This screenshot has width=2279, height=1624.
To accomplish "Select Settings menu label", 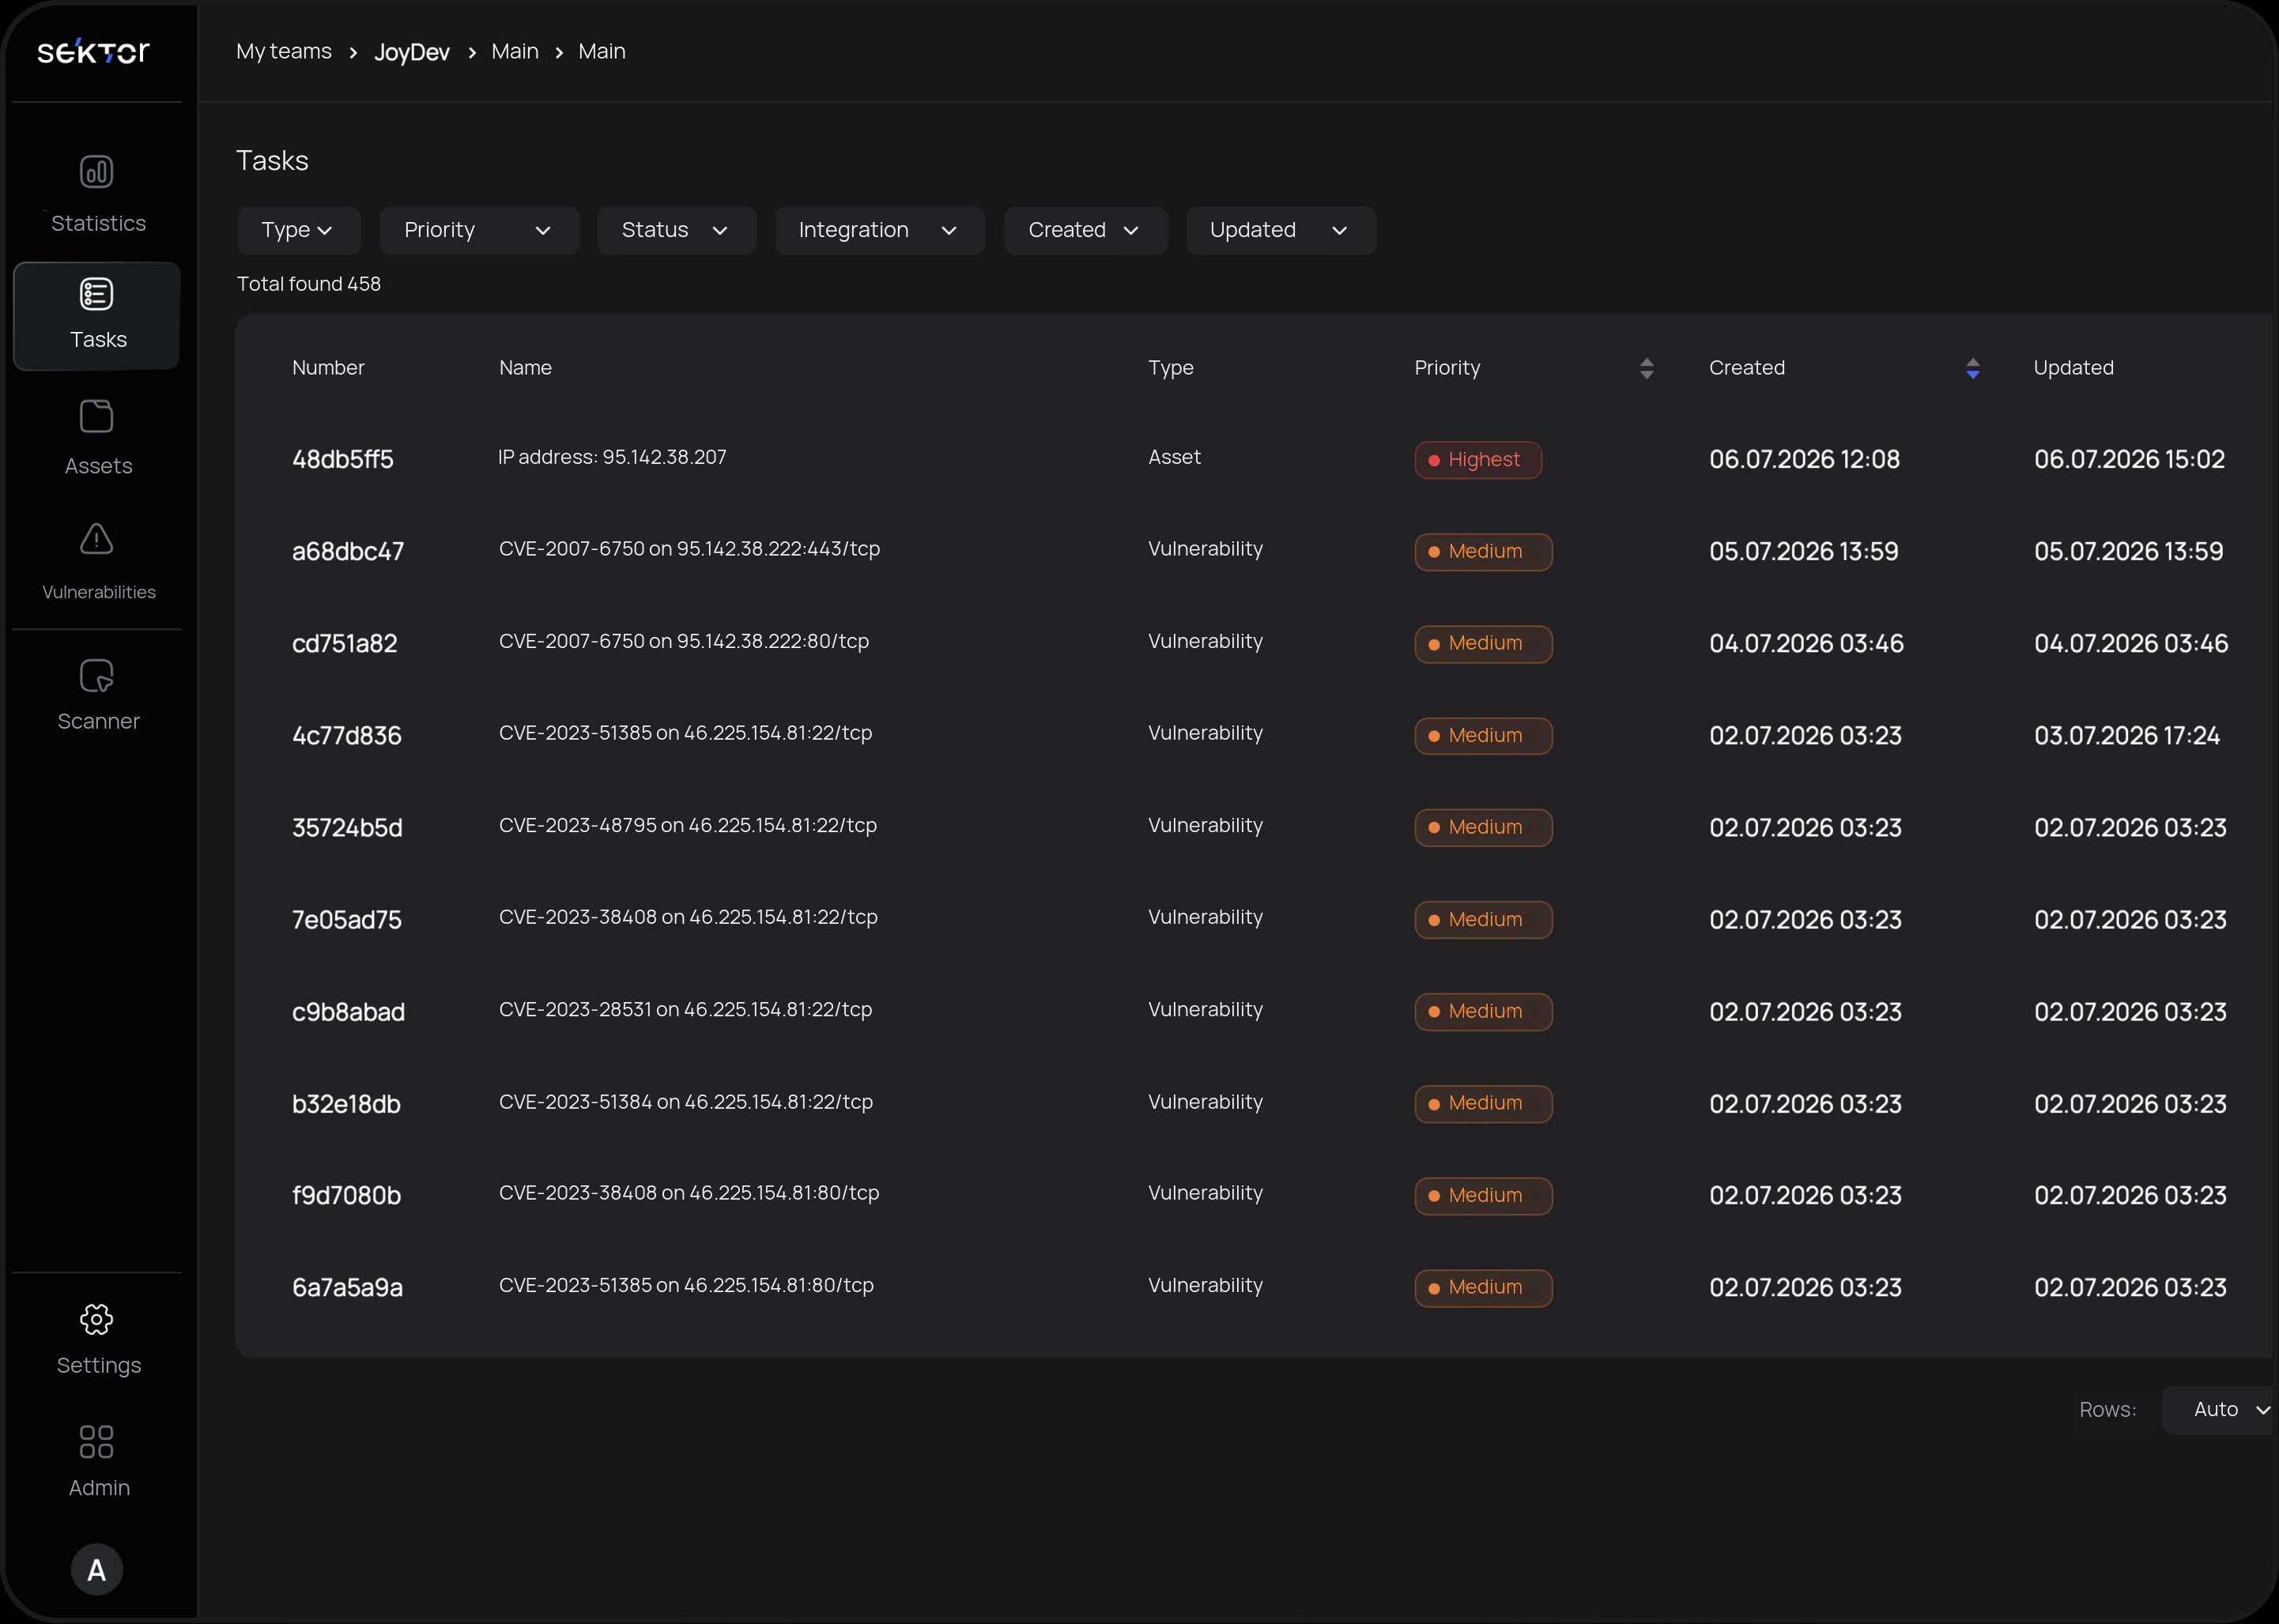I will point(99,1365).
